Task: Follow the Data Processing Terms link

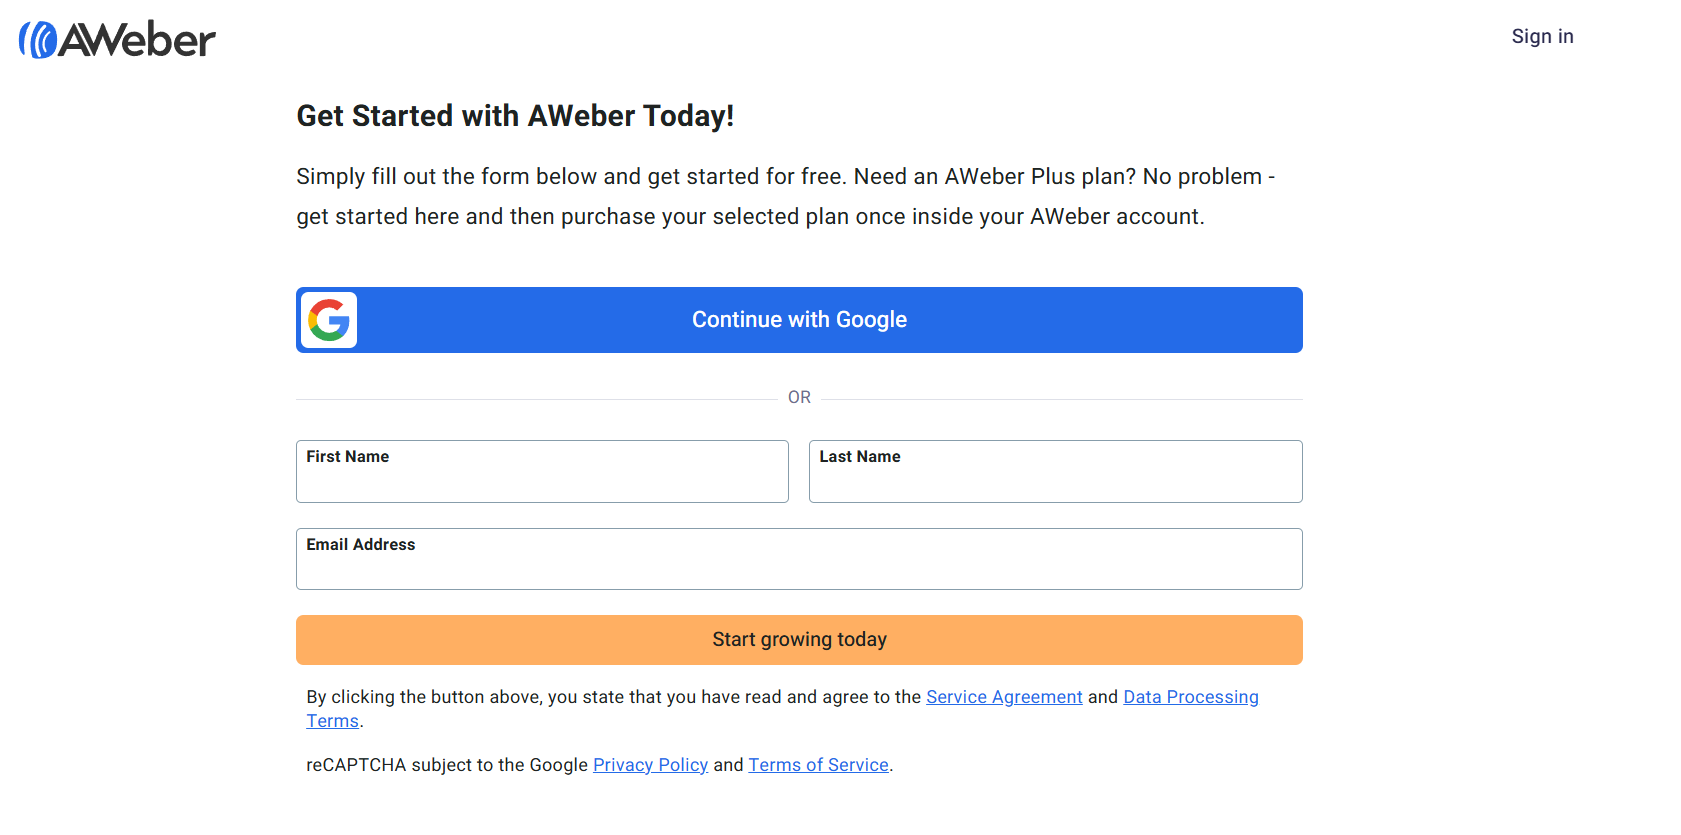Action: pos(1190,697)
